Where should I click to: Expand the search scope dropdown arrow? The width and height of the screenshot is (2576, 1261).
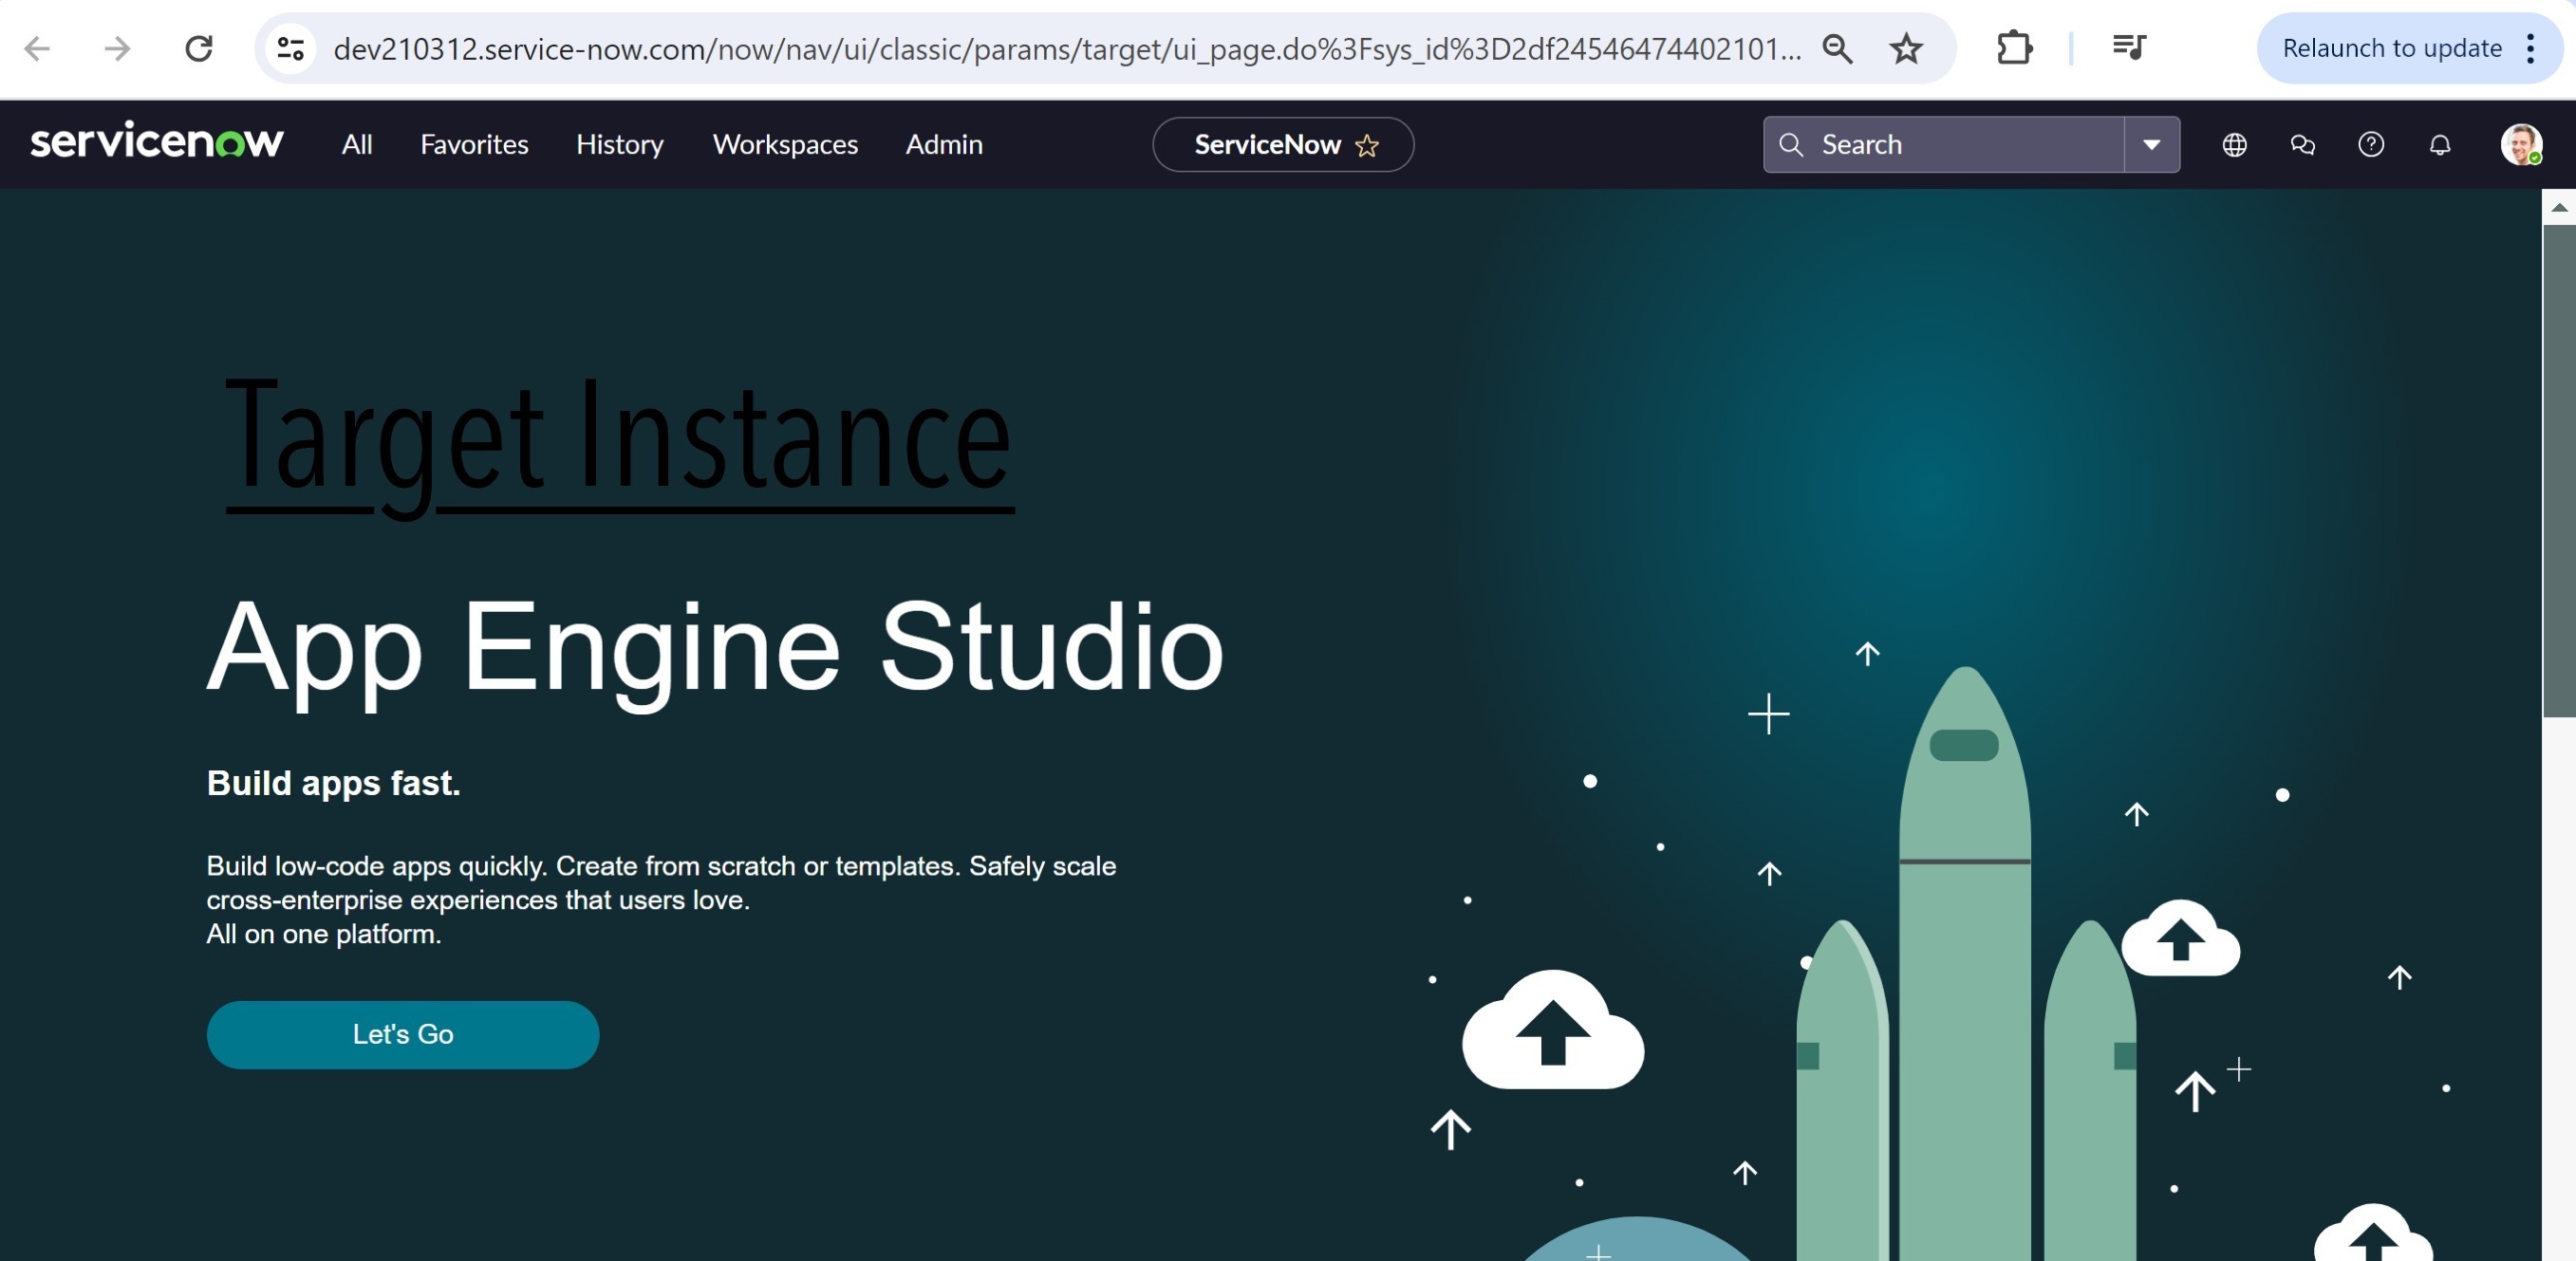coord(2151,145)
